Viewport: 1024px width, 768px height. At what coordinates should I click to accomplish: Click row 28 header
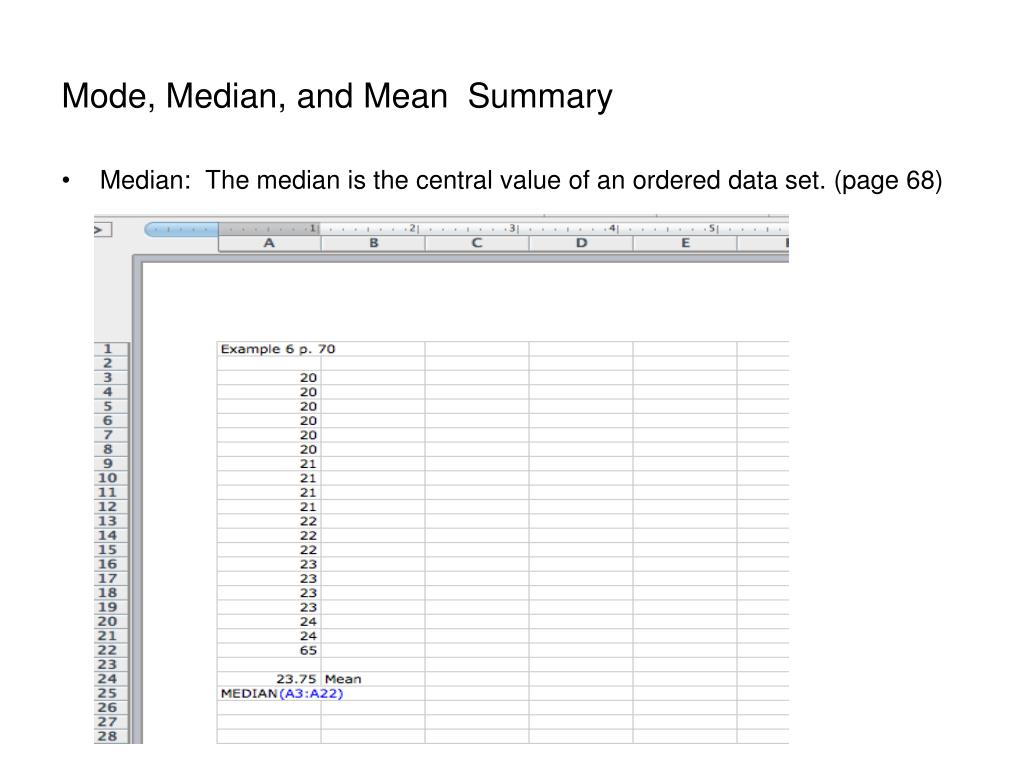click(x=110, y=737)
